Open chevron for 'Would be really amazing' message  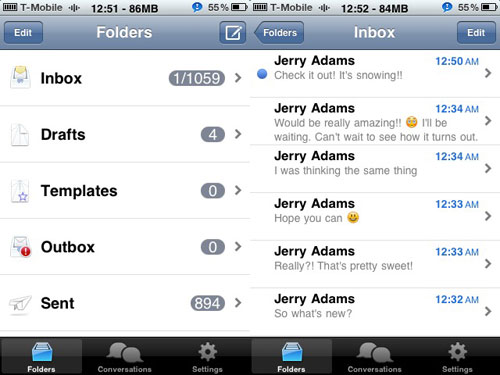coord(488,121)
